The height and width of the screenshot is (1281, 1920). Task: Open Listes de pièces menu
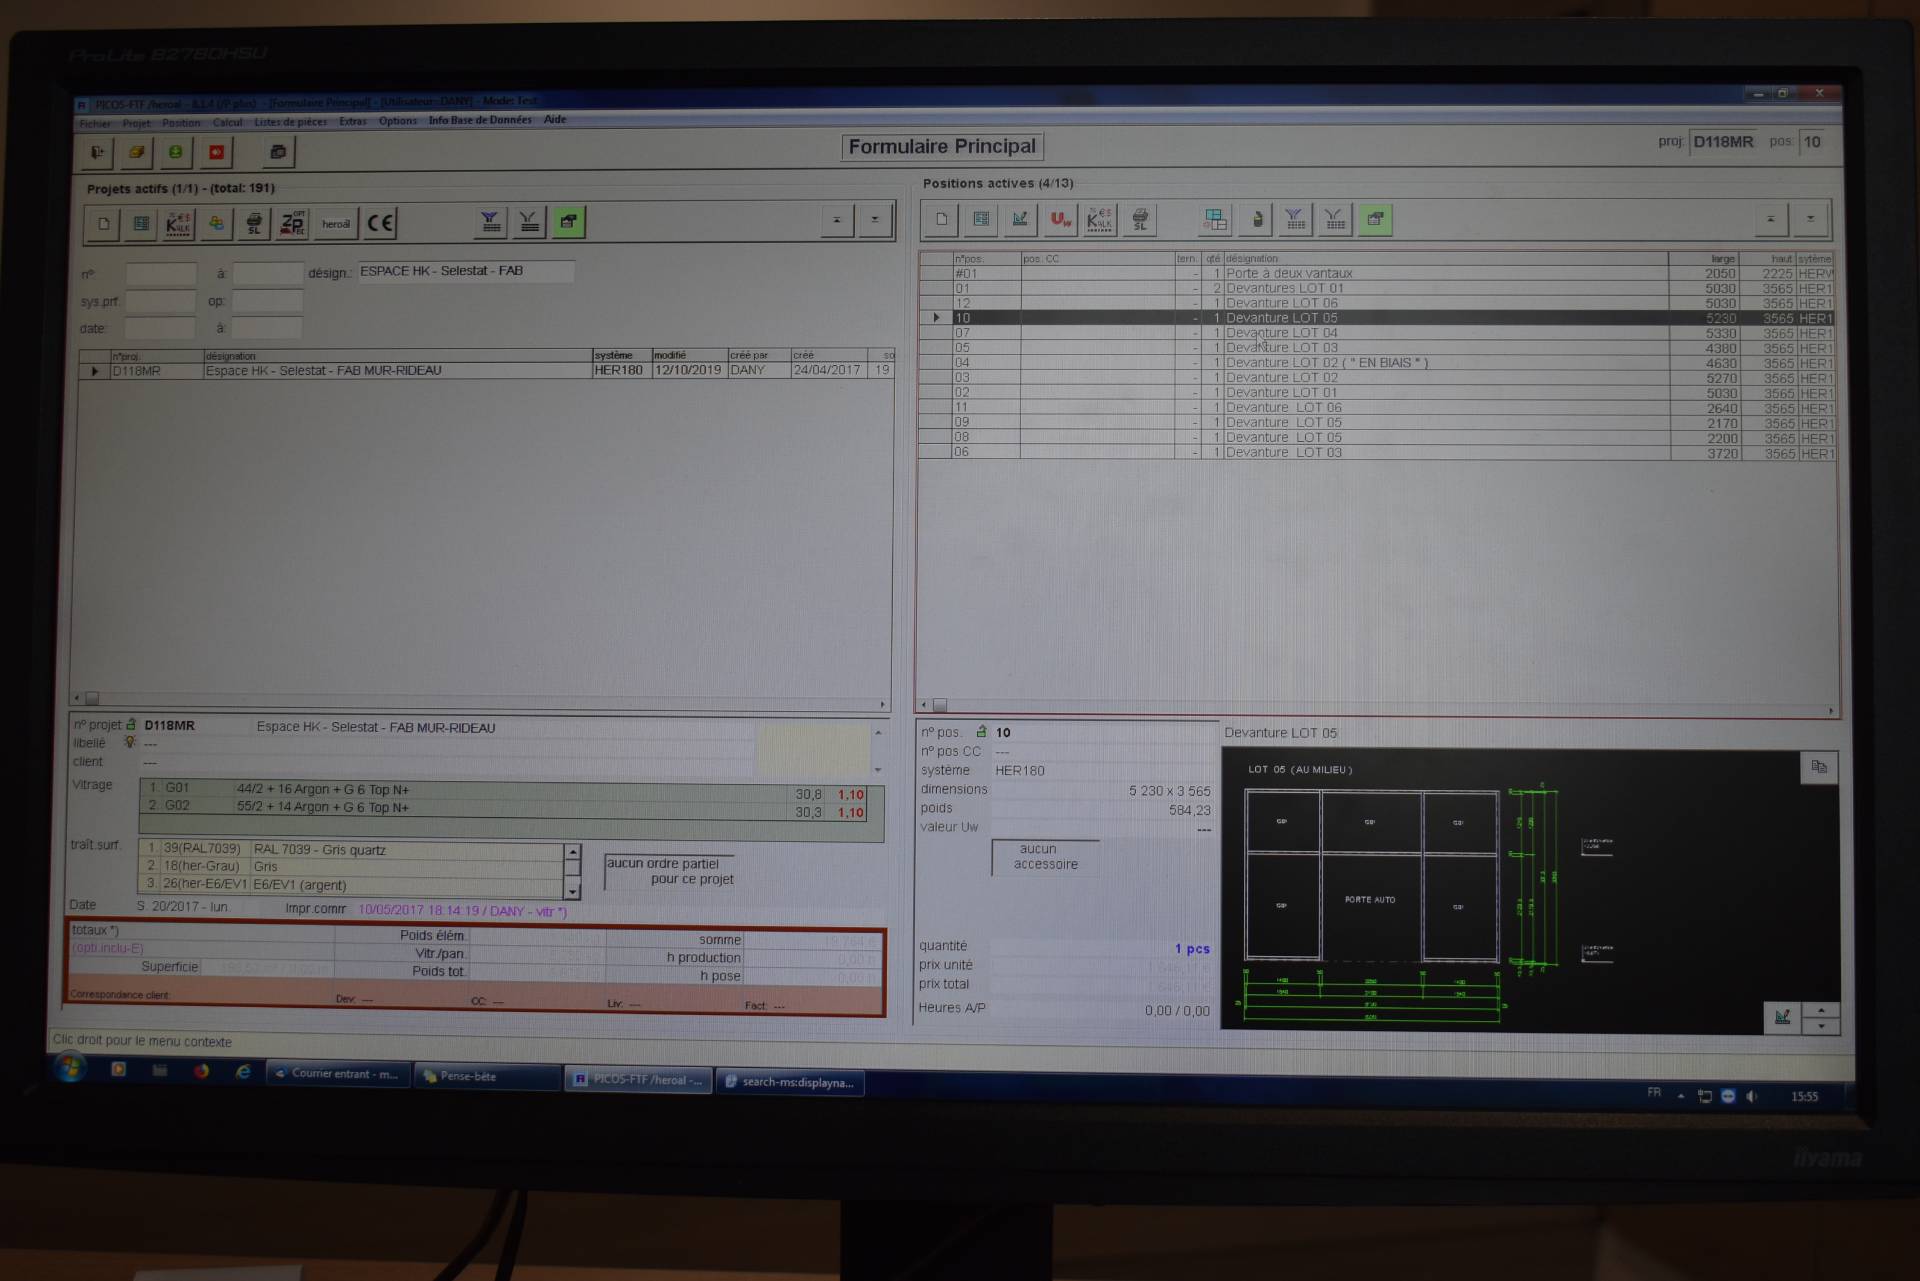pos(290,122)
